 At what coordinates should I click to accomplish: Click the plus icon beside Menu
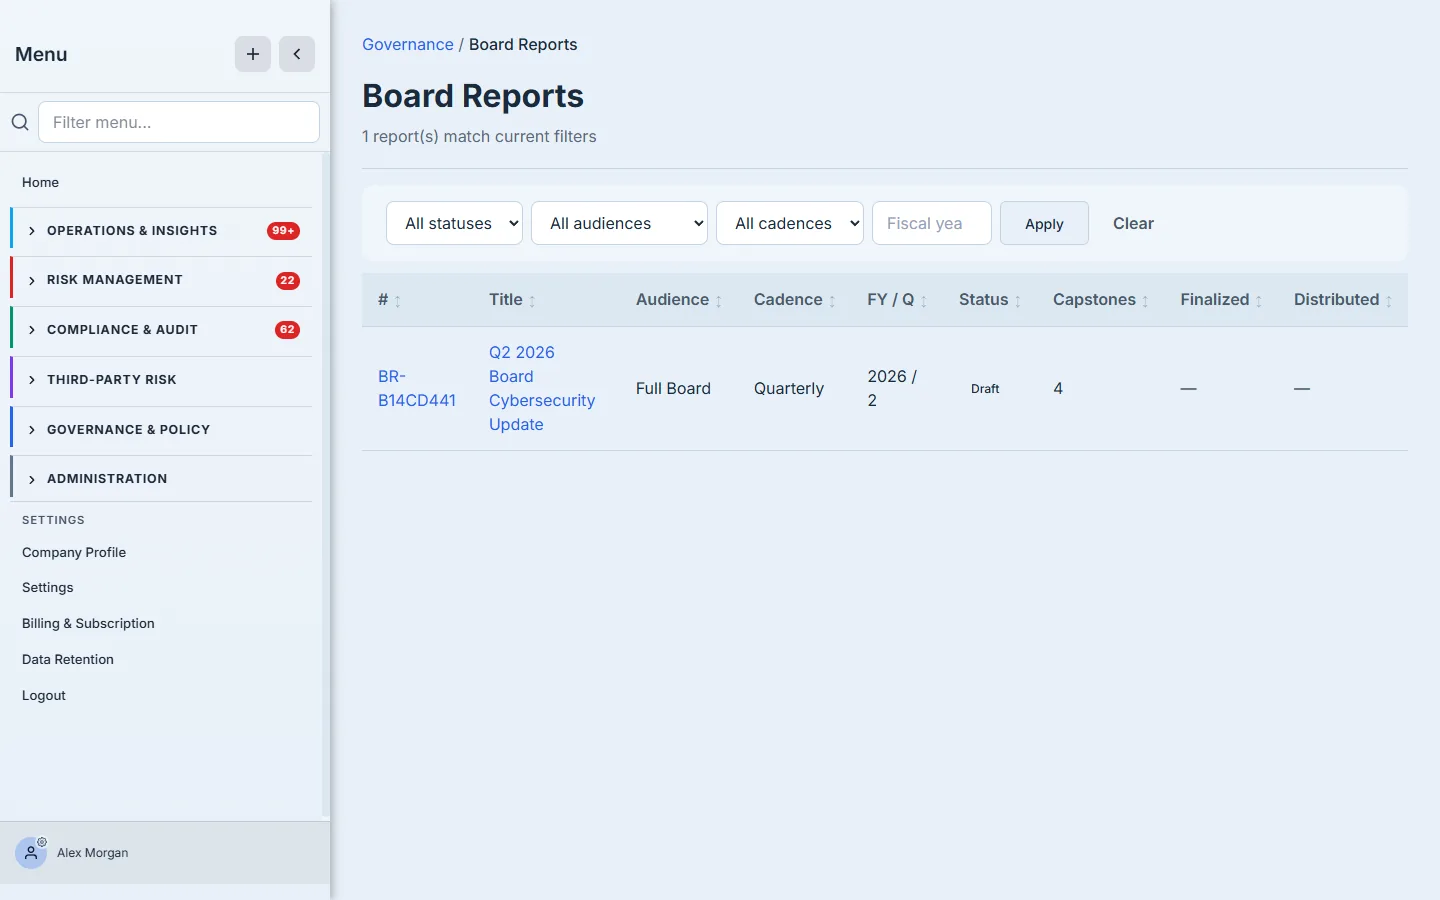pyautogui.click(x=253, y=54)
